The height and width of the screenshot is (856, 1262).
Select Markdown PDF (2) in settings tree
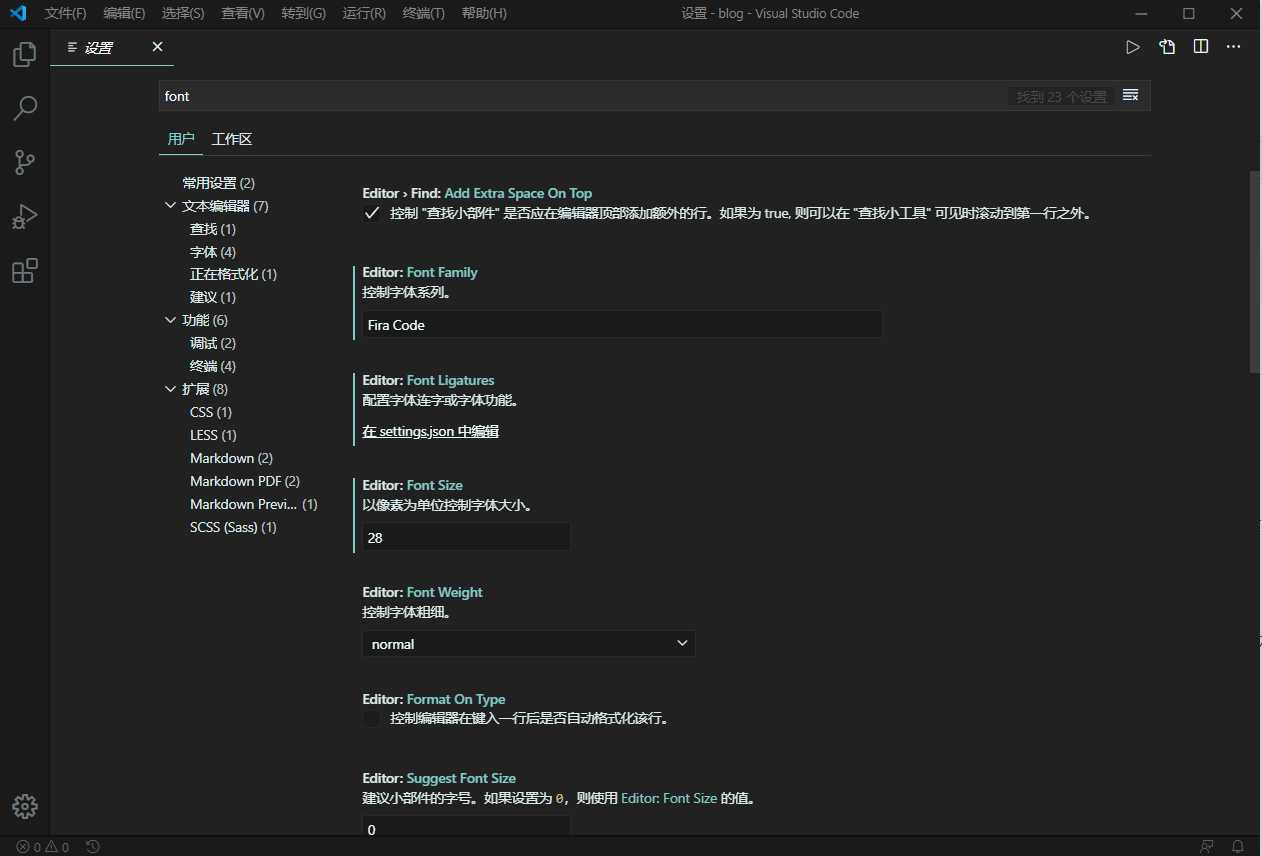[x=245, y=481]
